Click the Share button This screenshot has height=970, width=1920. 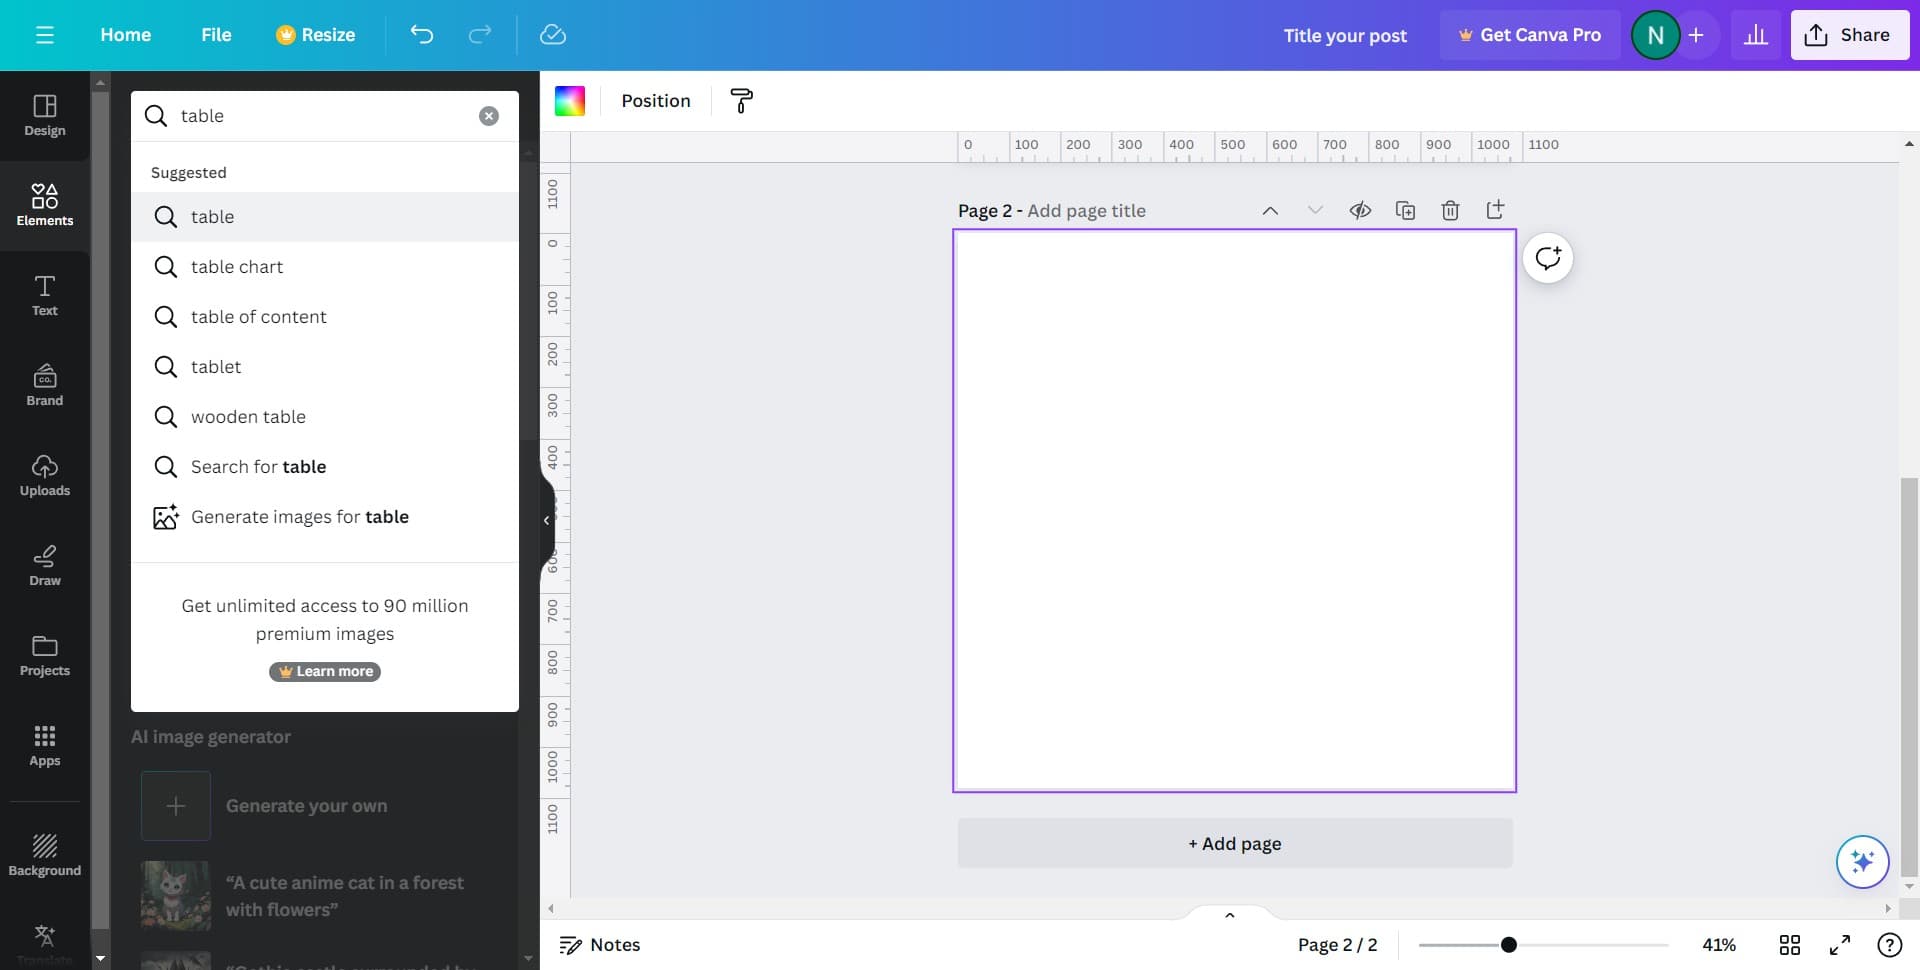[x=1849, y=35]
